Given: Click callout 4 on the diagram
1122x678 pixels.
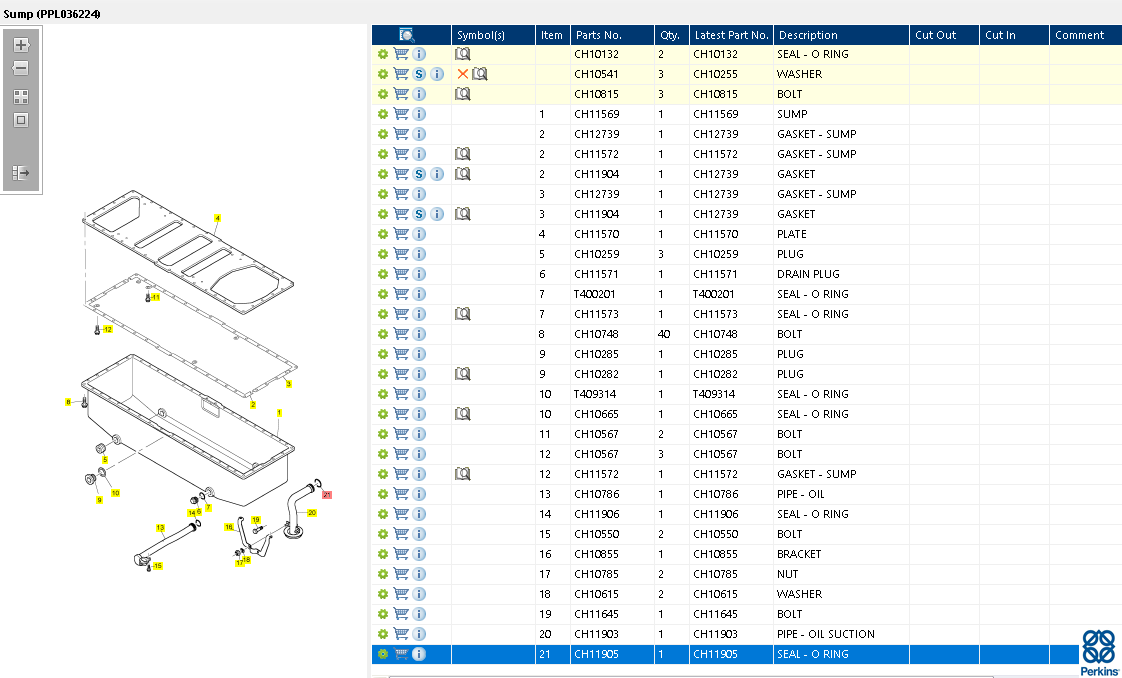Looking at the screenshot, I should 217,218.
